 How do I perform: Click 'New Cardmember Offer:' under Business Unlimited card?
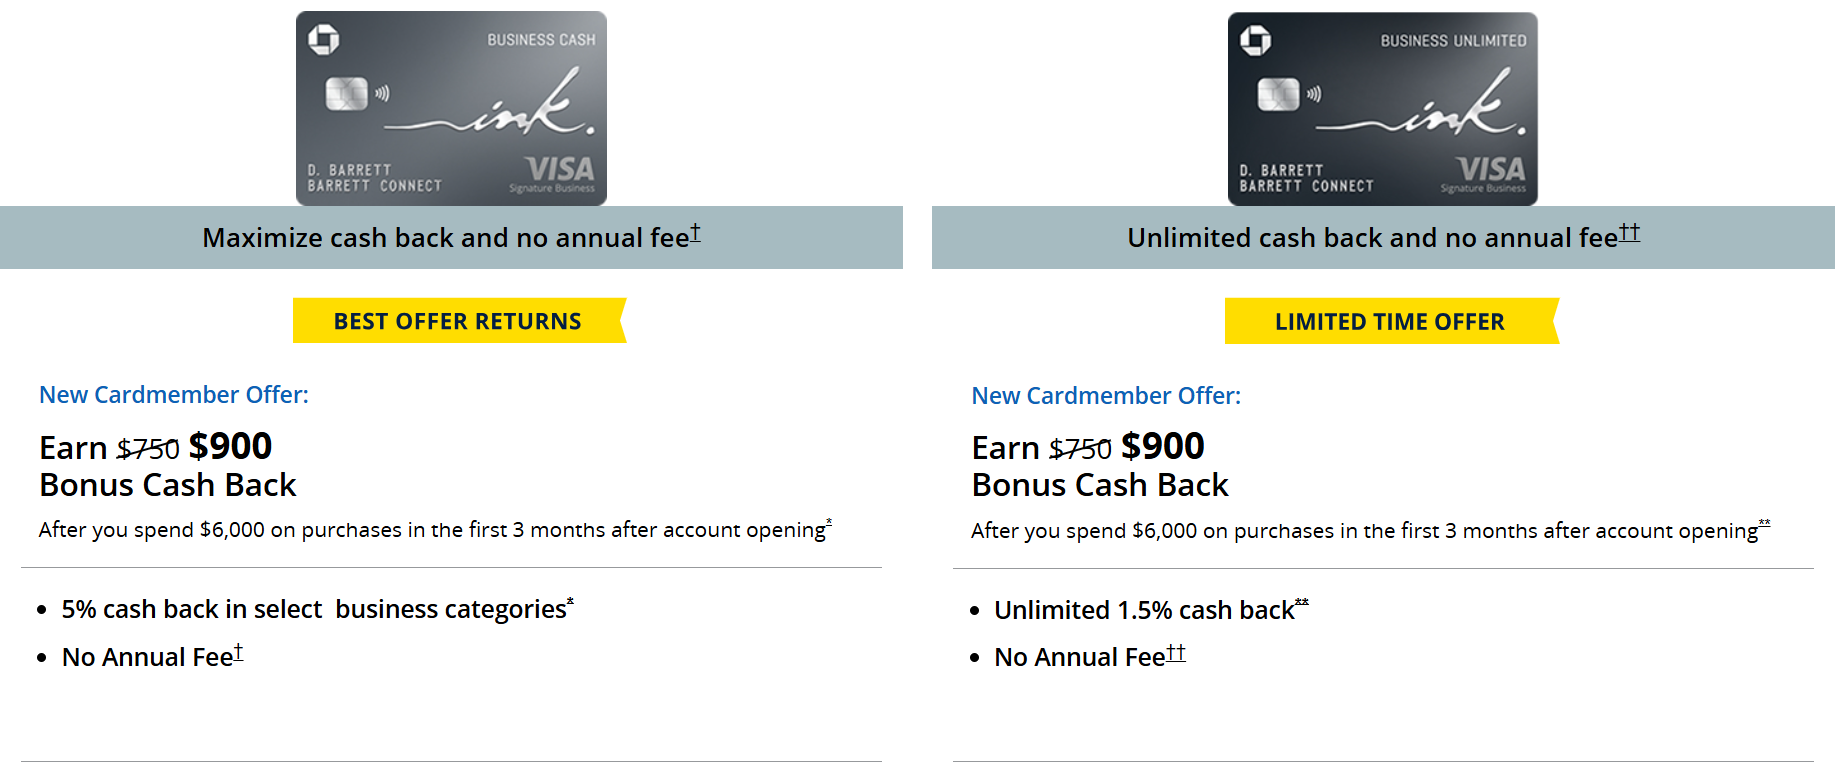pos(1106,396)
